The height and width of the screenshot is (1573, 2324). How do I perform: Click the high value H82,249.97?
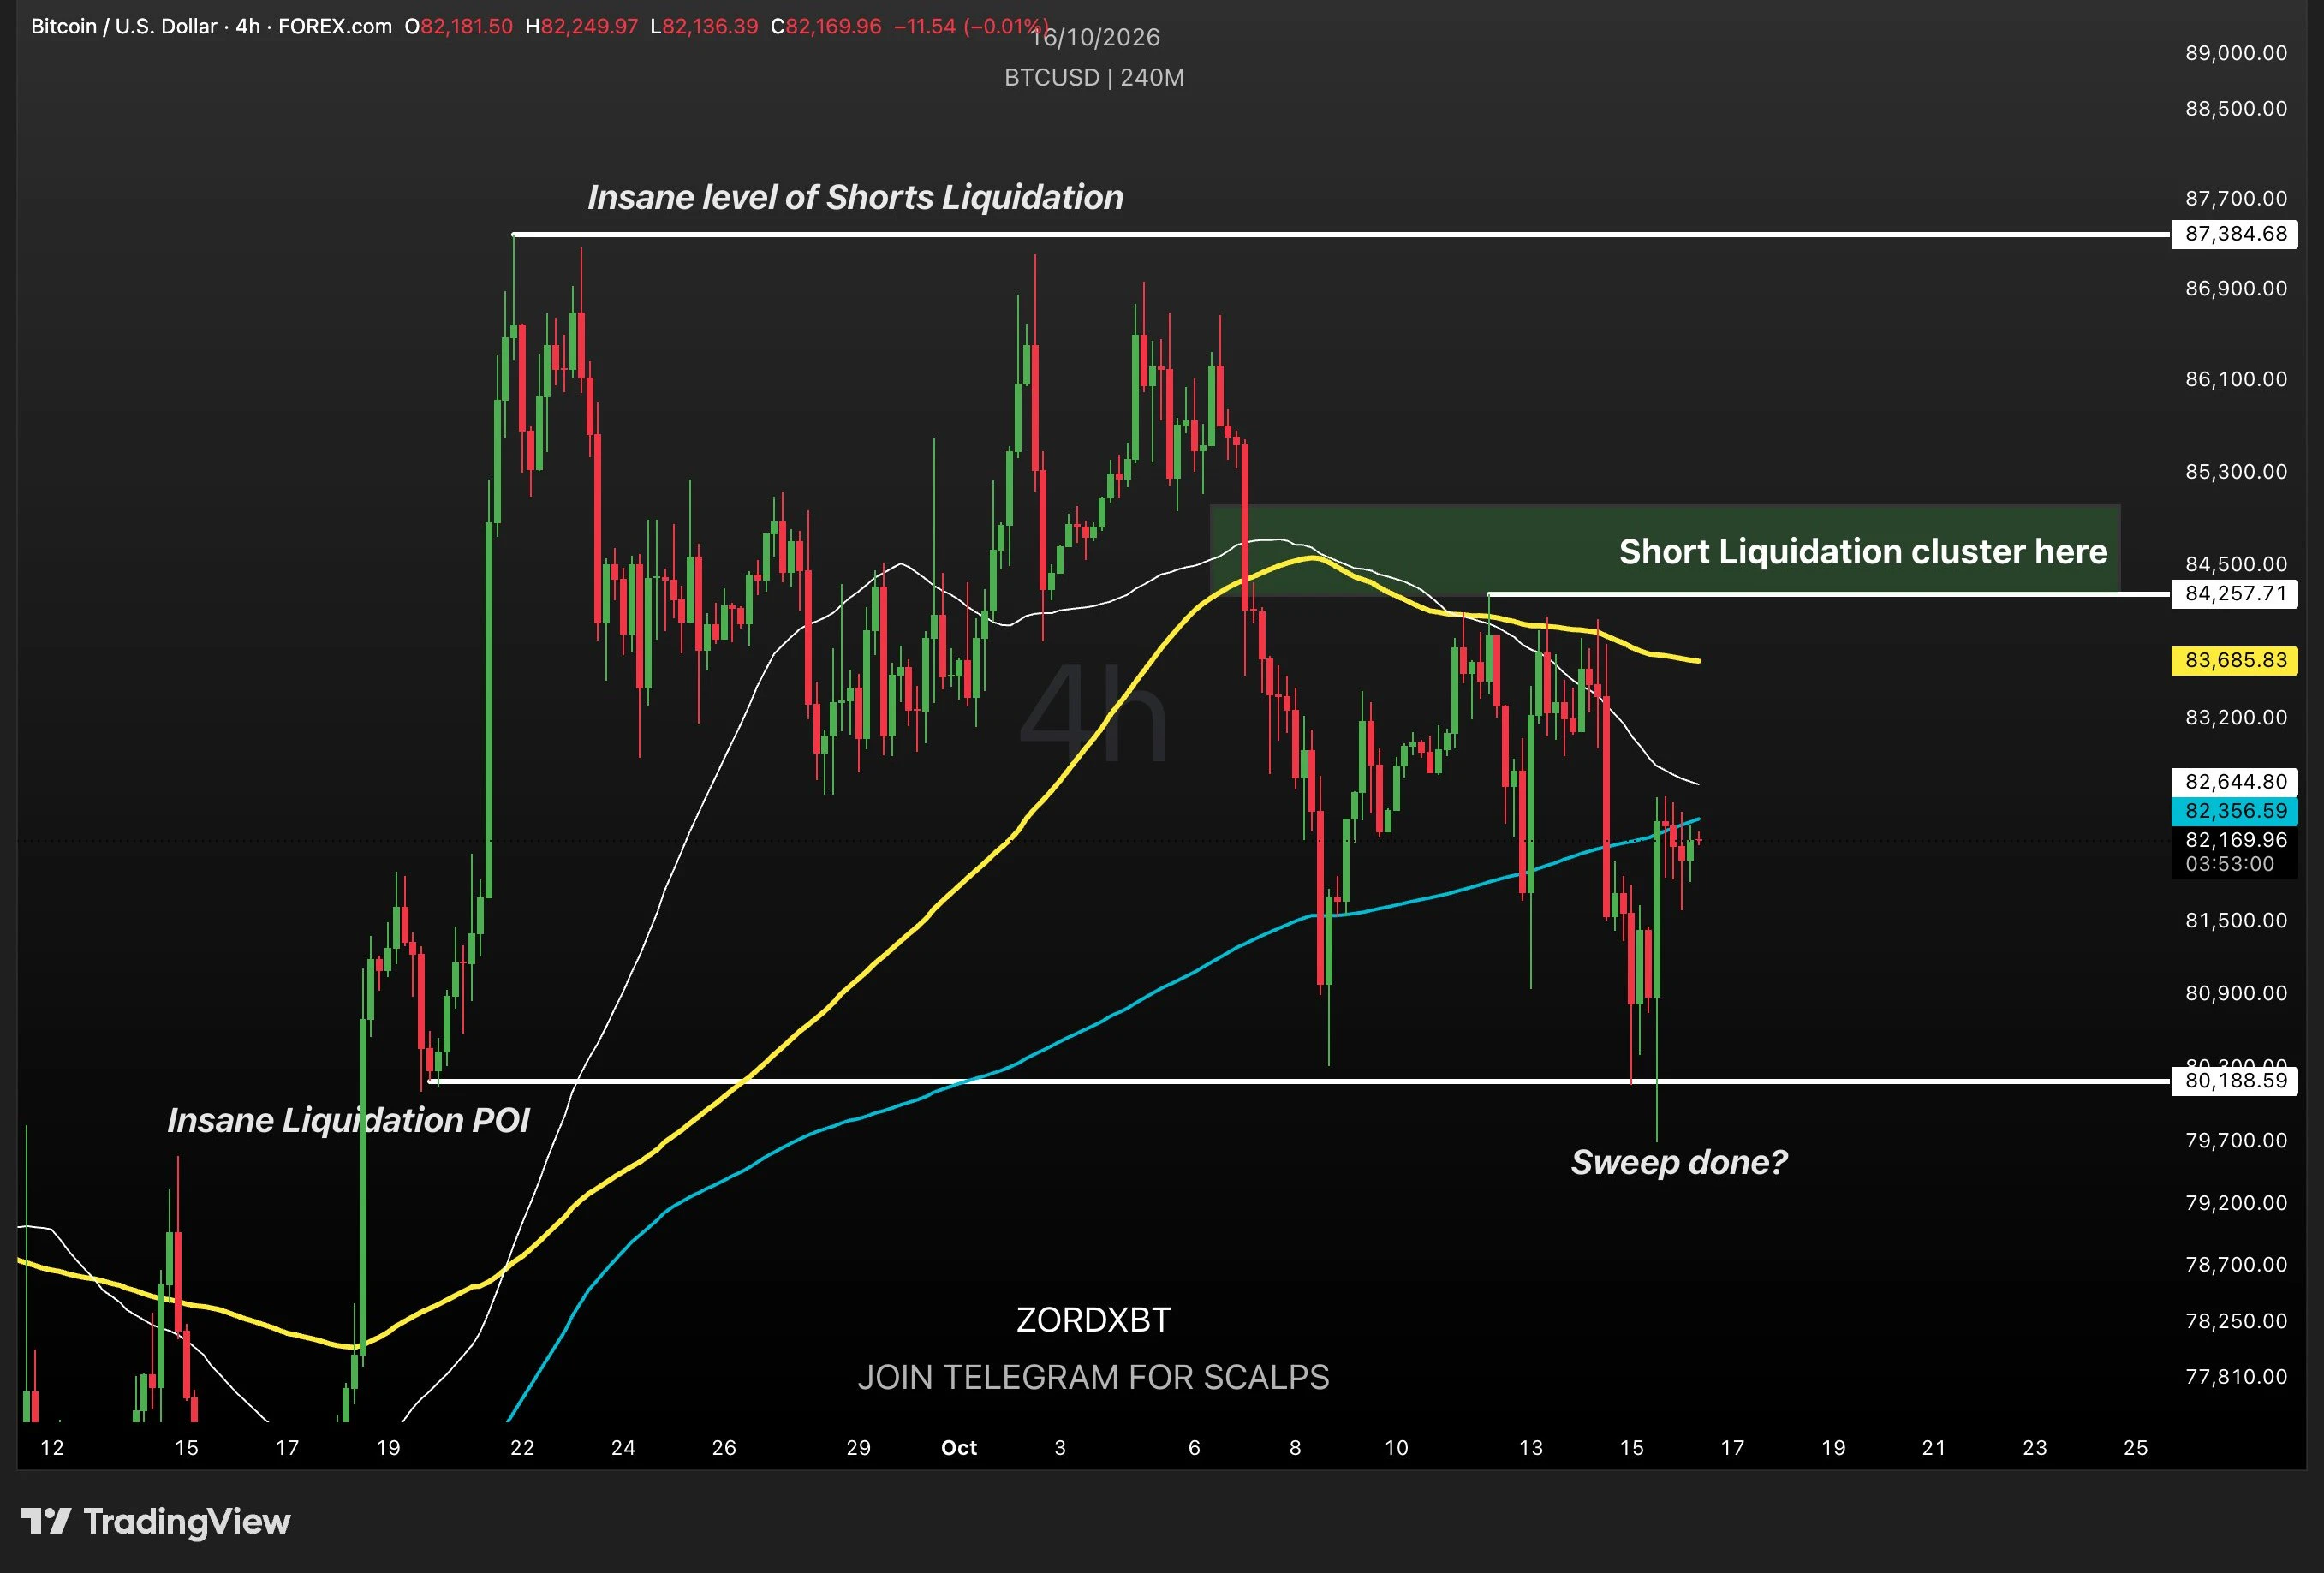(x=582, y=27)
